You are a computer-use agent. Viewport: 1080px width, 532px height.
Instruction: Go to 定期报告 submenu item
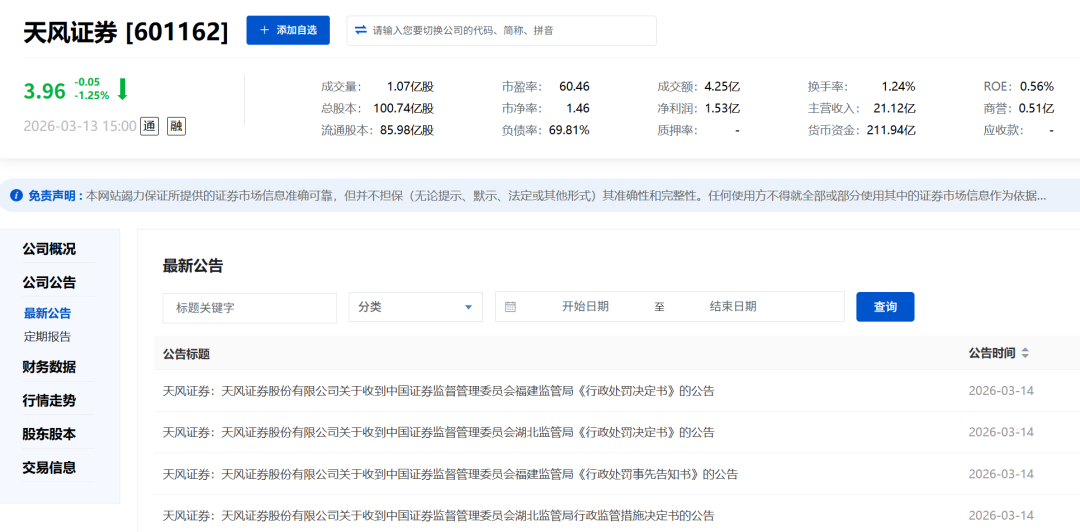[47, 337]
